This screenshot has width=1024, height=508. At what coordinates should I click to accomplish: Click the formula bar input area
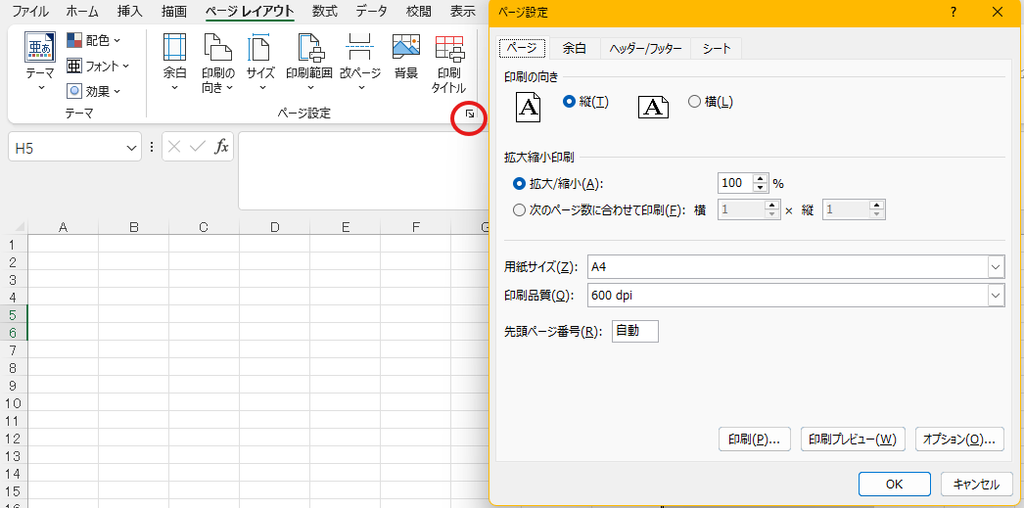coord(362,170)
